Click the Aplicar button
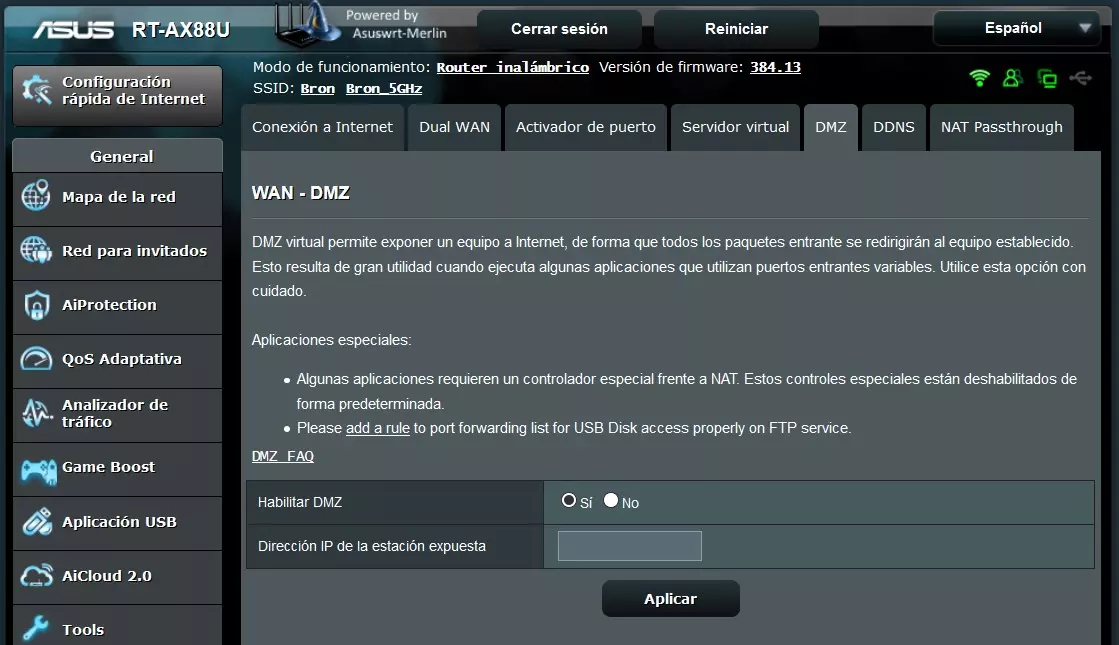1119x645 pixels. [670, 598]
